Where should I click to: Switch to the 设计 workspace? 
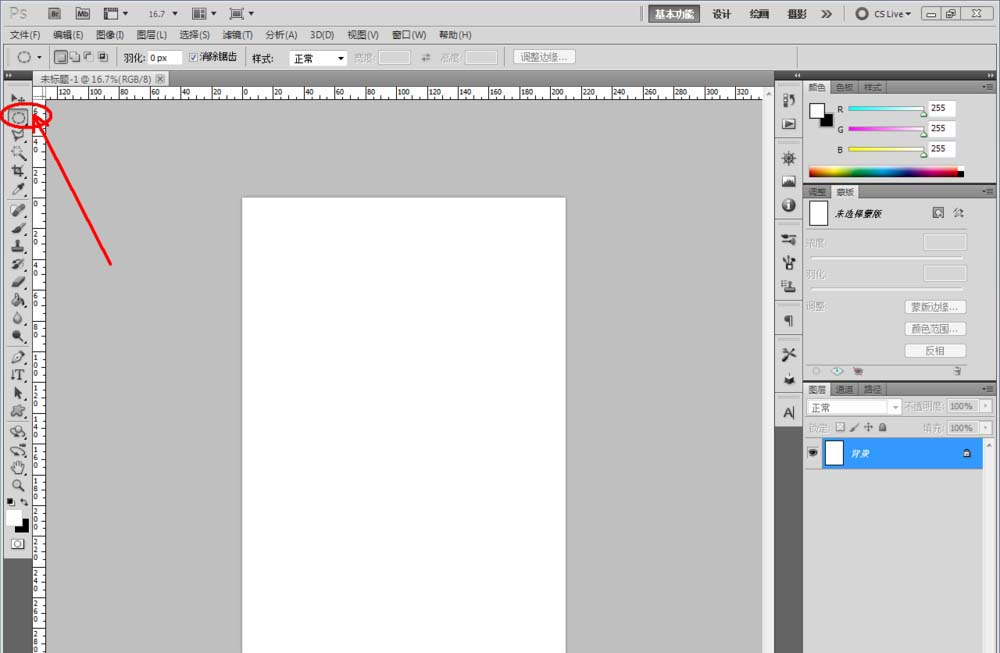tap(721, 14)
